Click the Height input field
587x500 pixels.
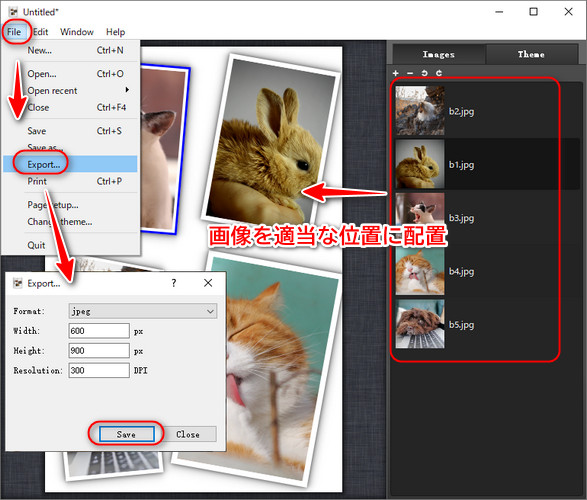99,351
